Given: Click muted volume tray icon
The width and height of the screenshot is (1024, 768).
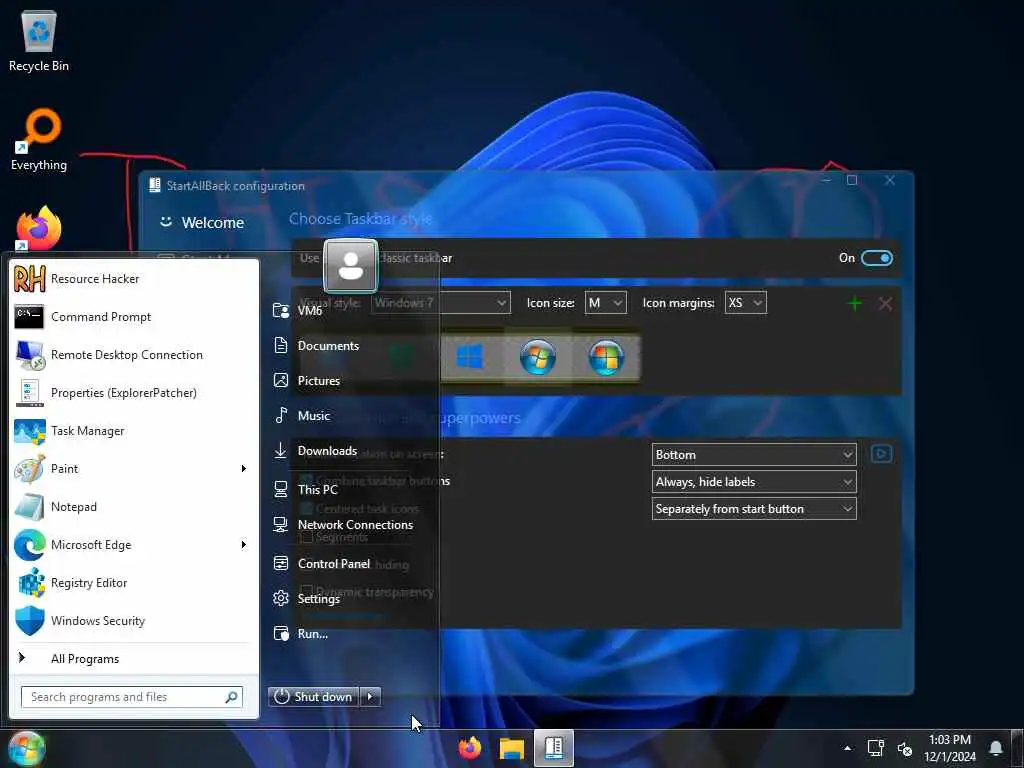Looking at the screenshot, I should click(x=904, y=748).
